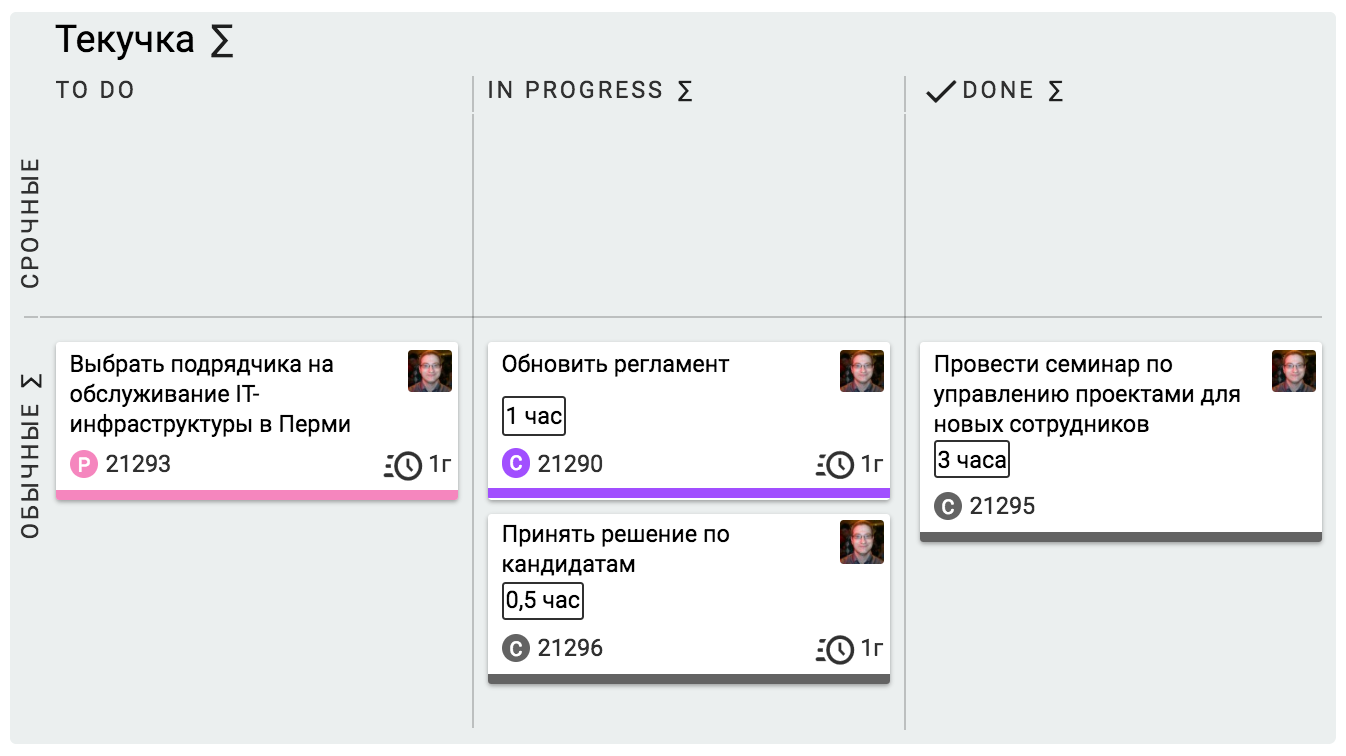Click the purple C badge on card 21290
Image resolution: width=1346 pixels, height=756 pixels.
516,464
